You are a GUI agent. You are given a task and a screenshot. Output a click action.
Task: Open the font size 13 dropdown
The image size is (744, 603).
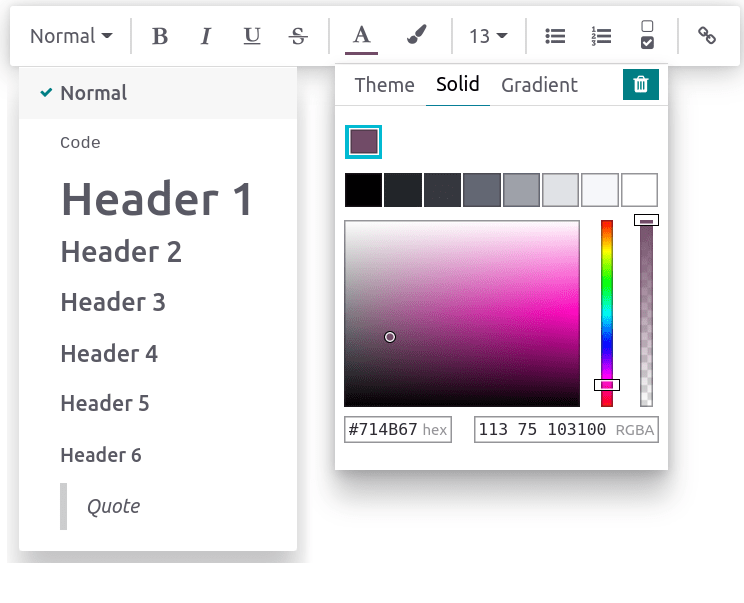[x=488, y=36]
